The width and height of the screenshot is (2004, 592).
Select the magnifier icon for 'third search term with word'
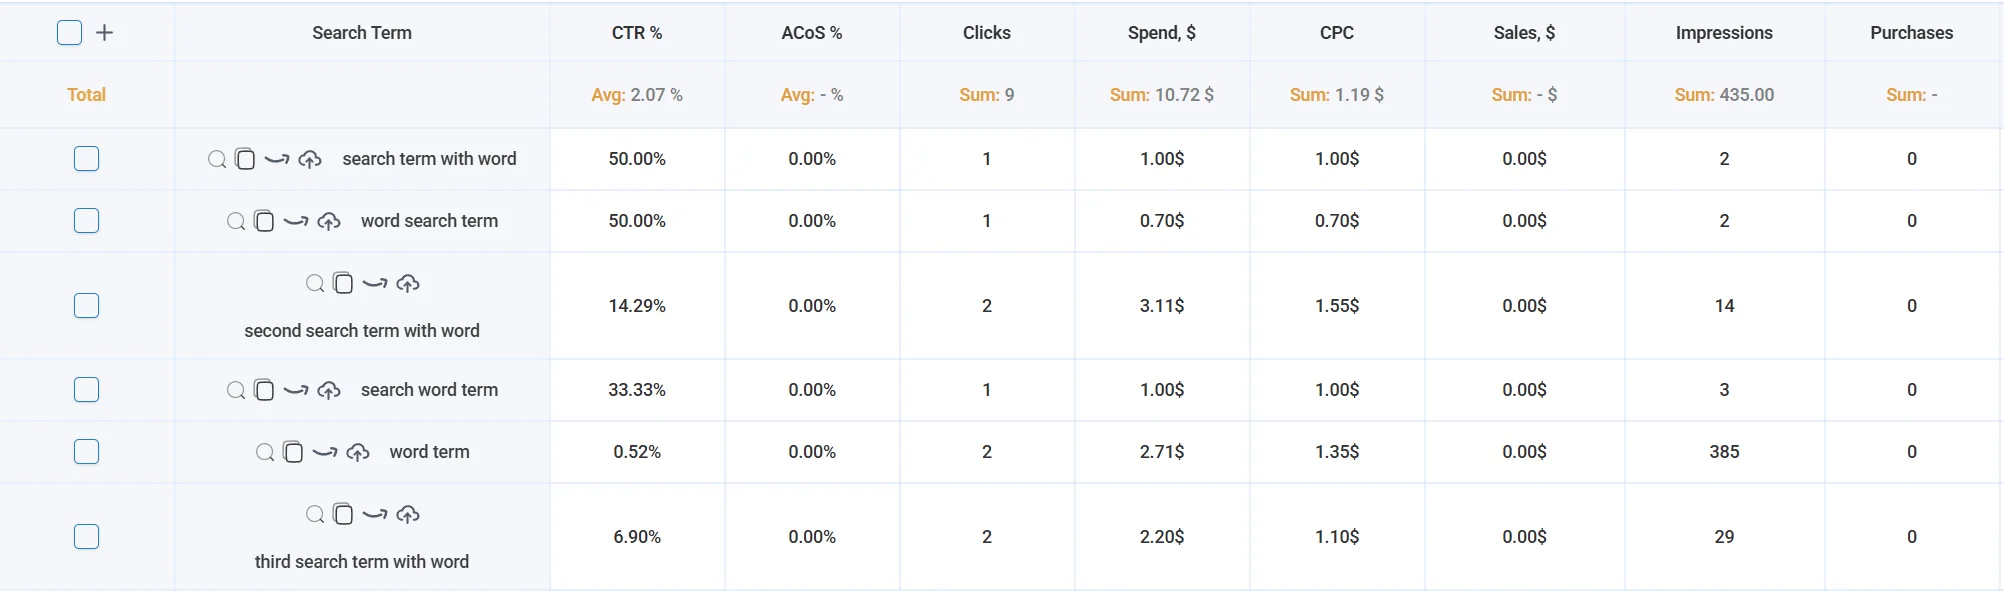tap(316, 514)
